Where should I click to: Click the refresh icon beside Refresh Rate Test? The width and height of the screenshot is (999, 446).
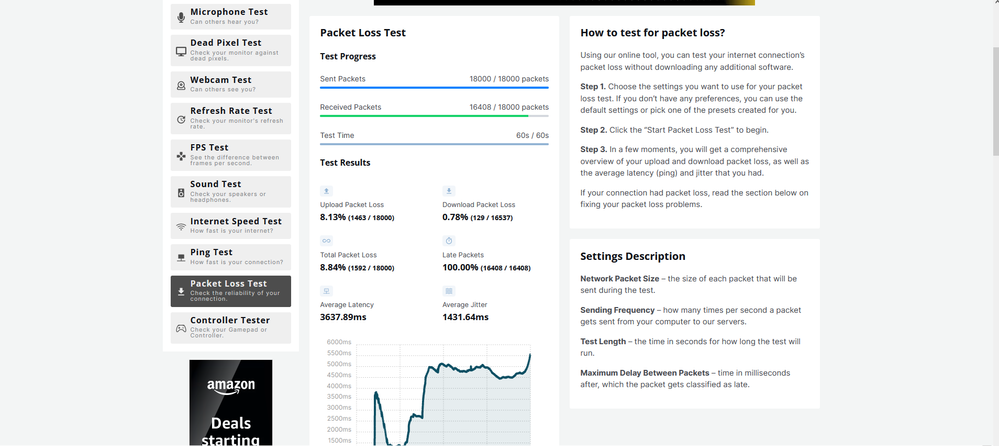(x=181, y=119)
